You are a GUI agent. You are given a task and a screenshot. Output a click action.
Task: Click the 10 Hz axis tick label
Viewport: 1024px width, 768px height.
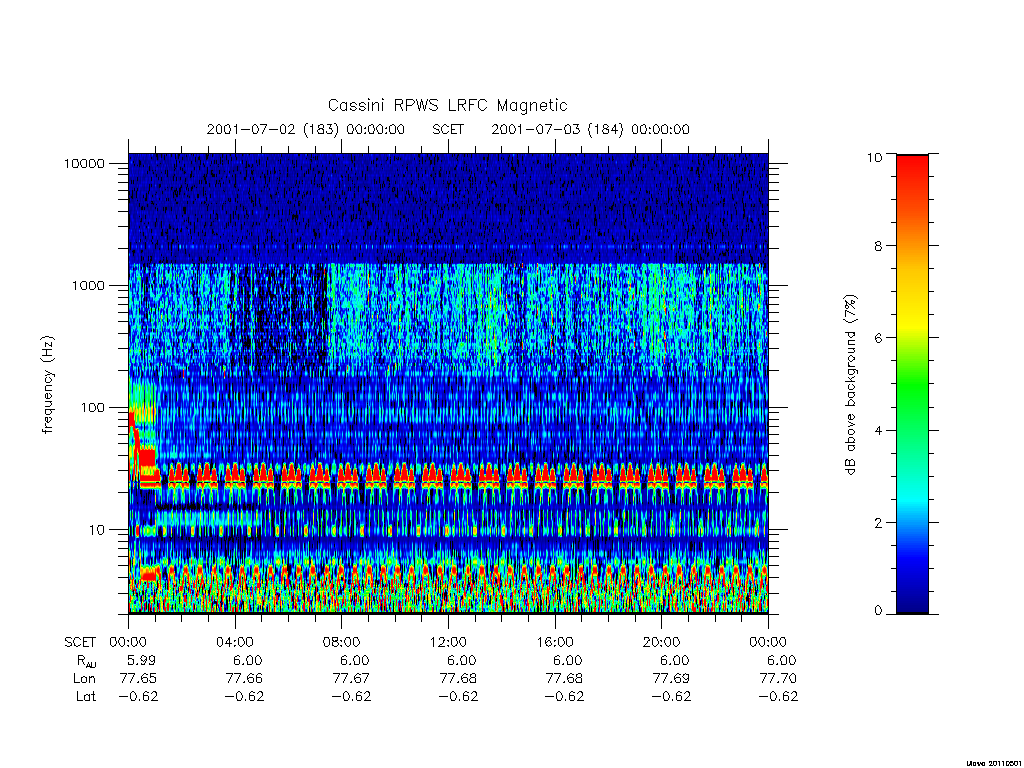tap(97, 530)
